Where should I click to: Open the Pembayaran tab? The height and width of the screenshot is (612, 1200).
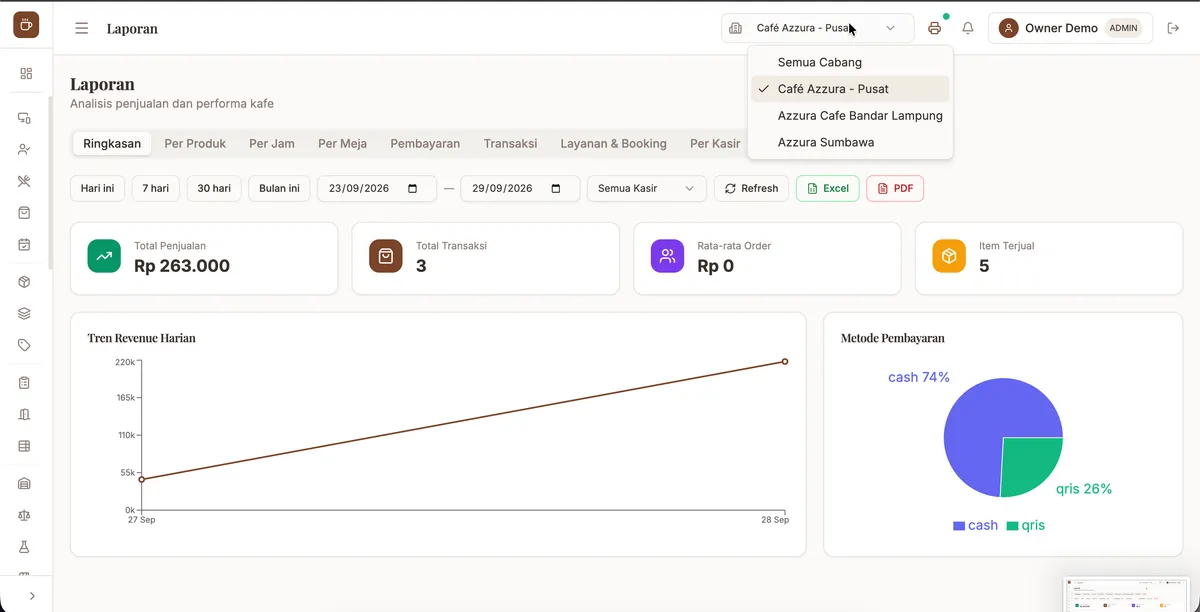tap(425, 144)
